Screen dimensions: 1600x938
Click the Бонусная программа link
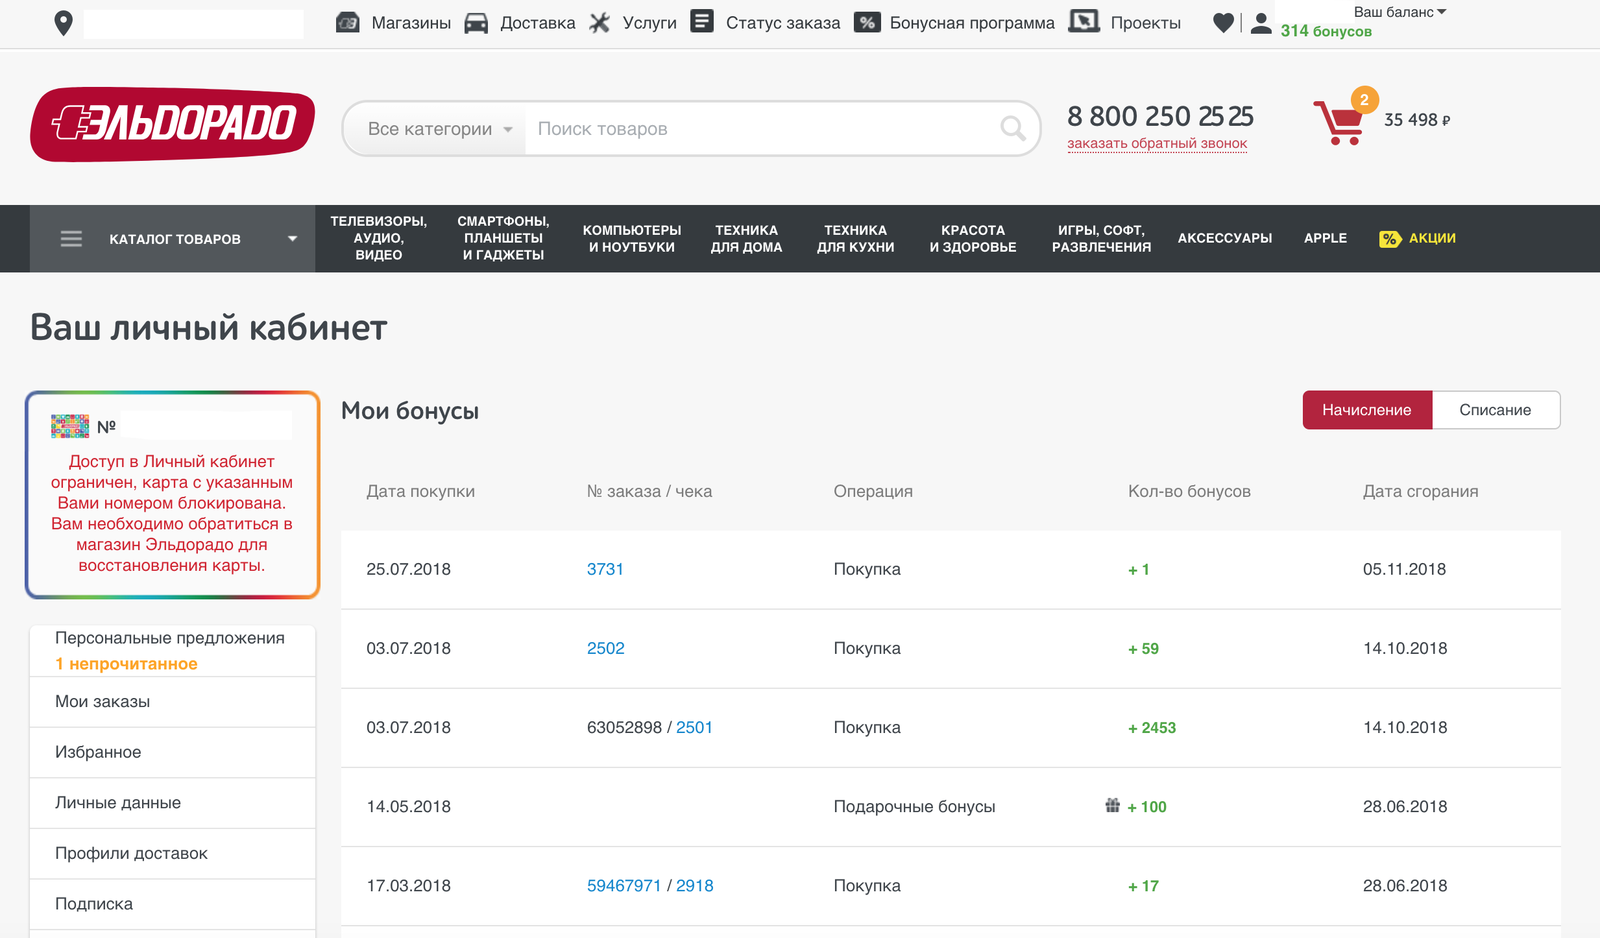pos(972,23)
